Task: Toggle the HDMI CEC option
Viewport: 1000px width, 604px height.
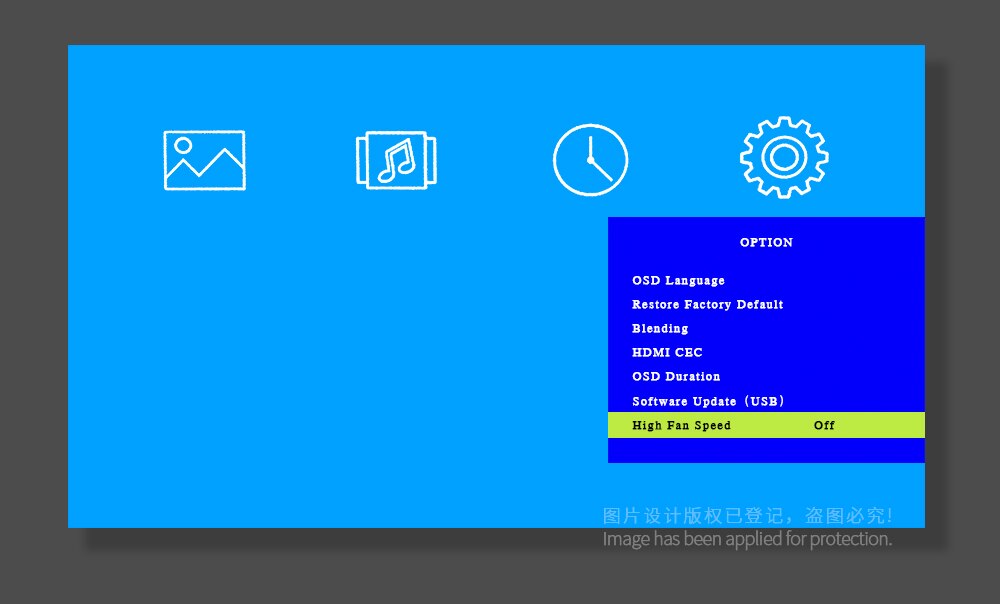Action: [667, 353]
